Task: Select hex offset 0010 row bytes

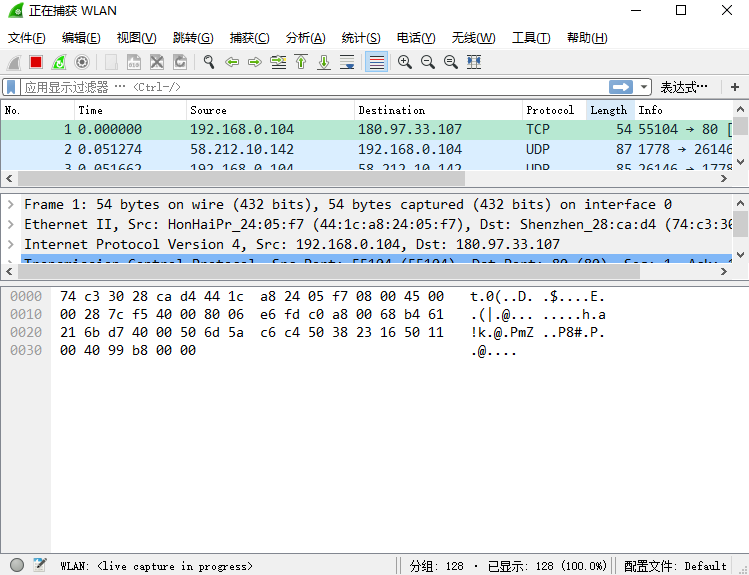Action: click(x=252, y=315)
